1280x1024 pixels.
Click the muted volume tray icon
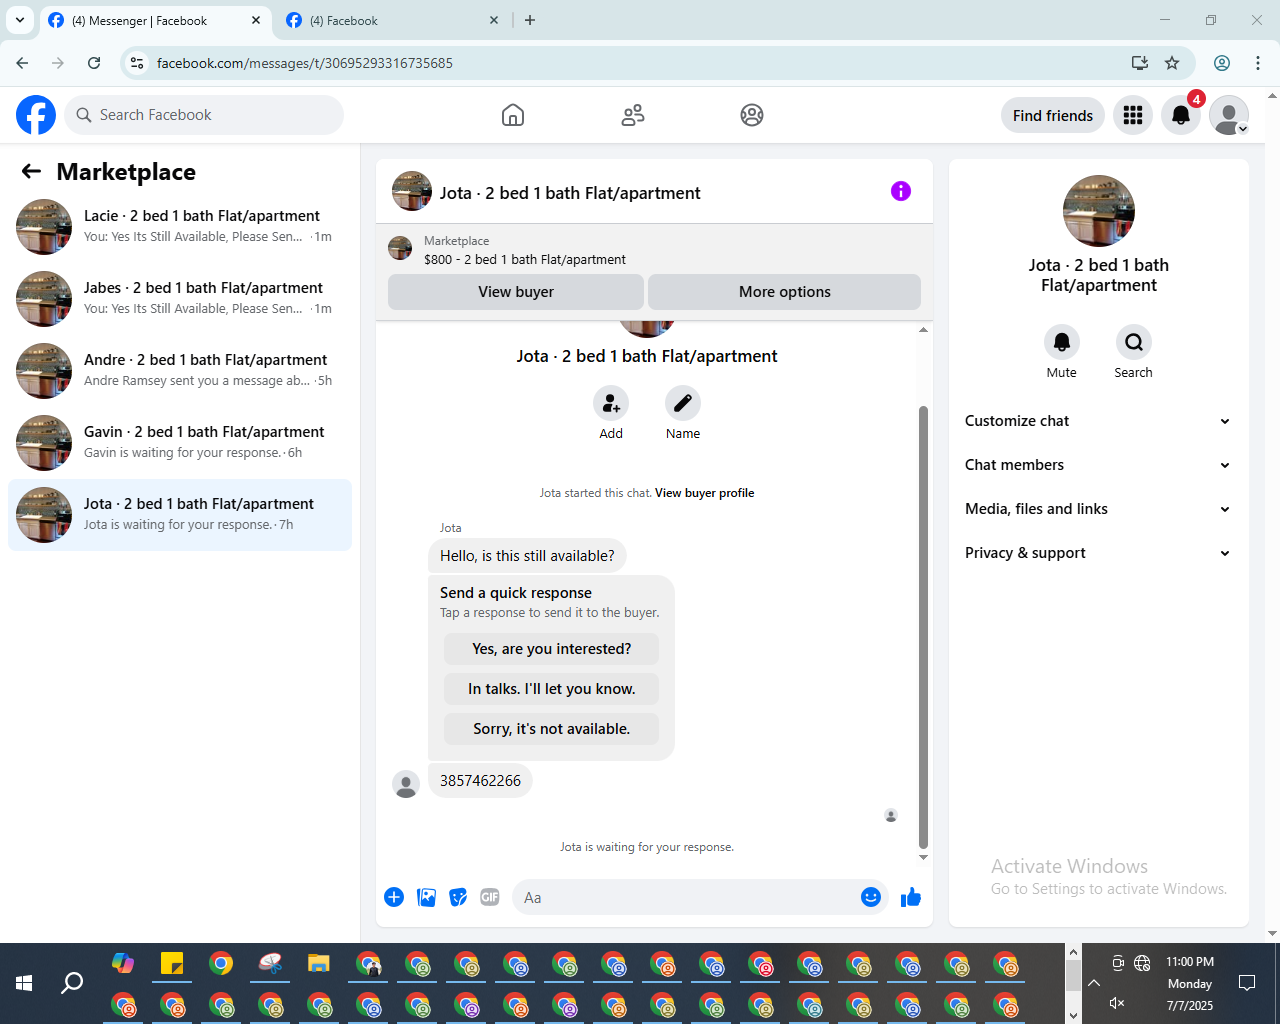tap(1118, 1003)
